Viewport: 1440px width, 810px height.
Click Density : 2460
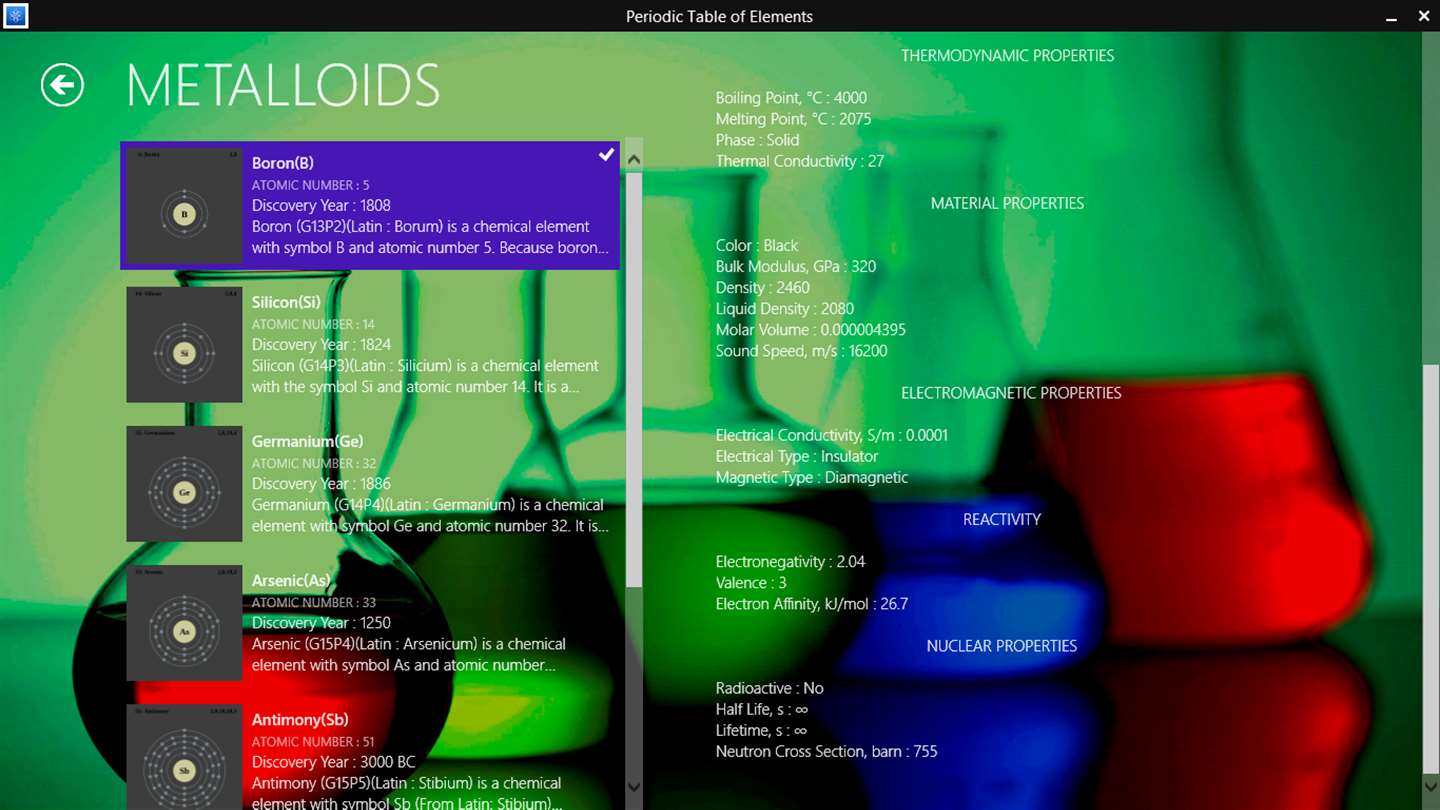pos(763,287)
